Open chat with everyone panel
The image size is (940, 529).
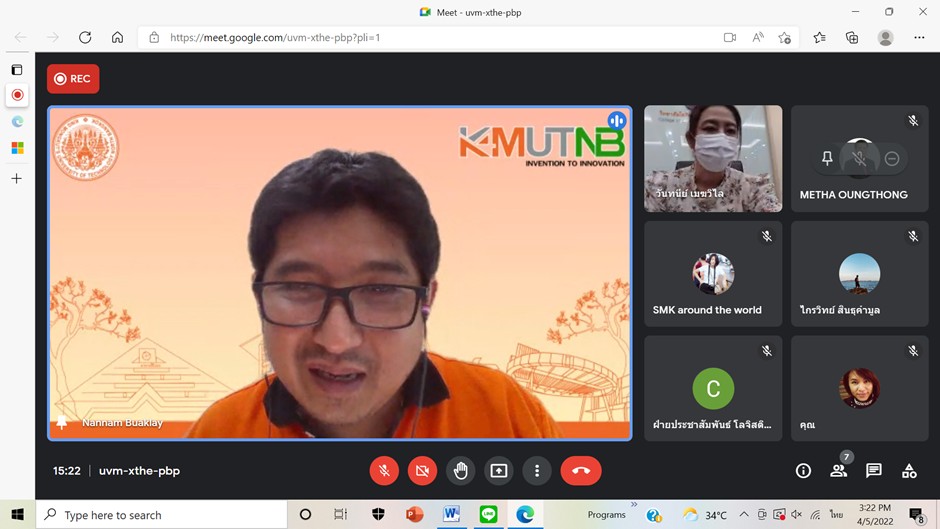(874, 471)
